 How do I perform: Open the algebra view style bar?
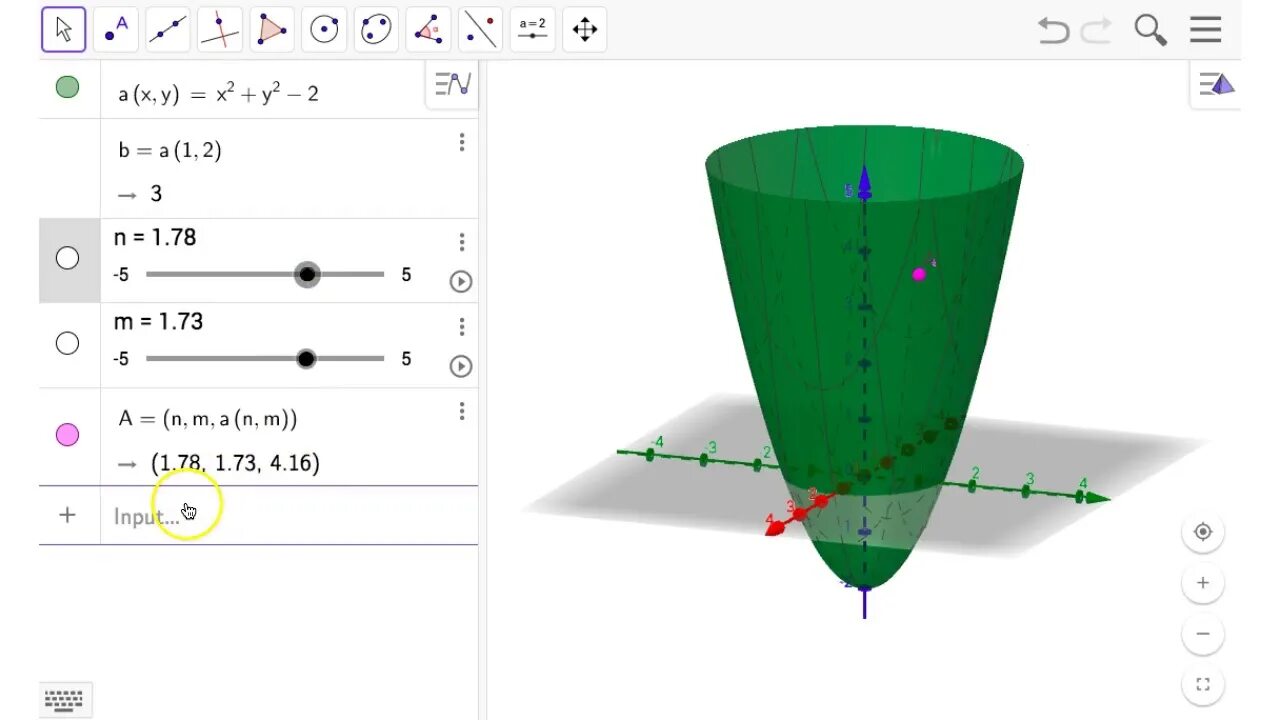click(453, 85)
